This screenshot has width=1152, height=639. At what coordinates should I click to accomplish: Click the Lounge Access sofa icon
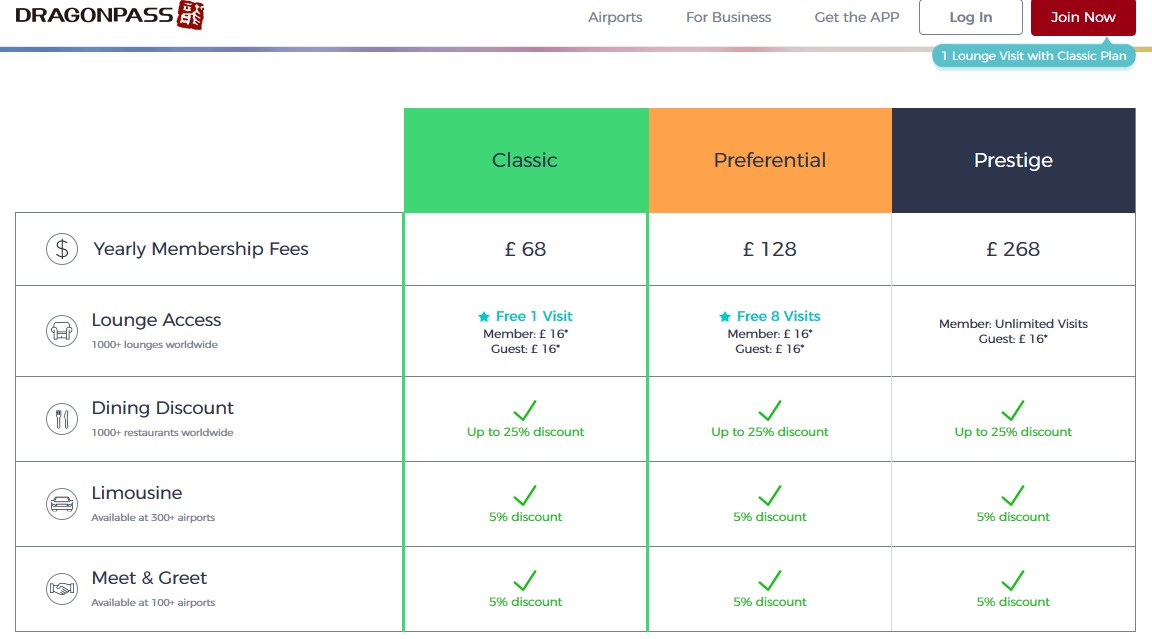(x=62, y=330)
